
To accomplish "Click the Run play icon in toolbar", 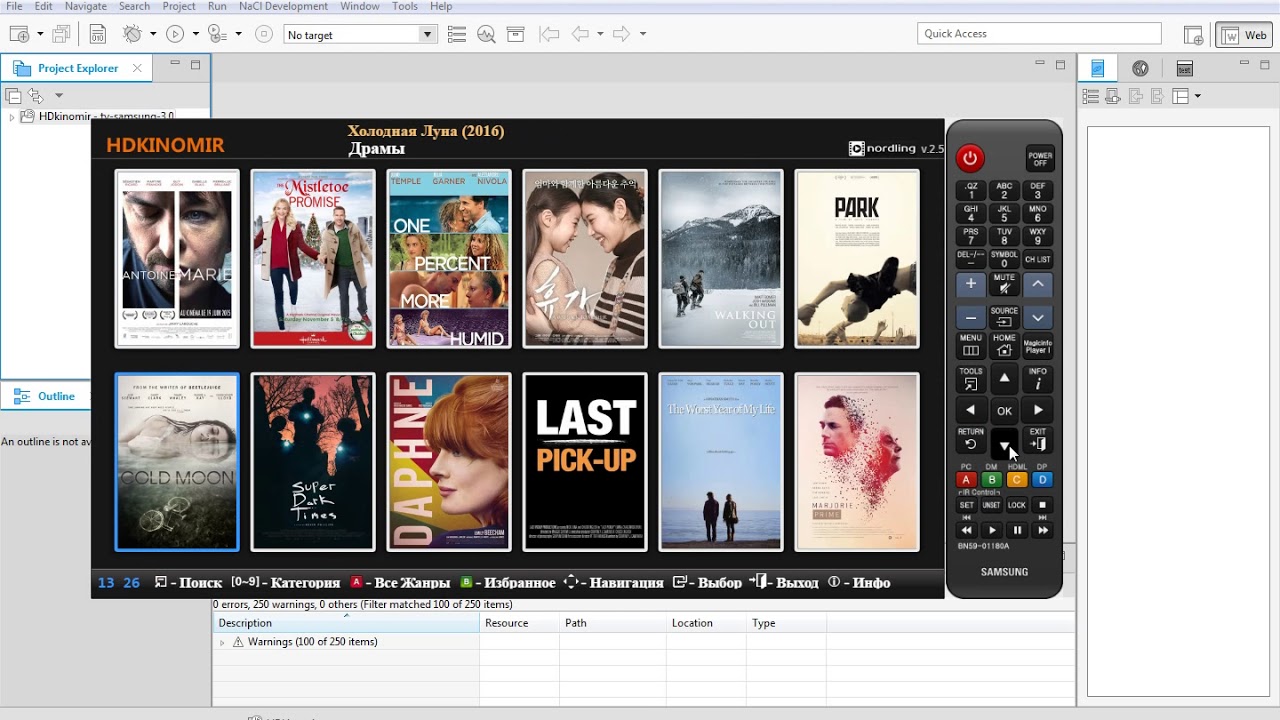I will 175,34.
